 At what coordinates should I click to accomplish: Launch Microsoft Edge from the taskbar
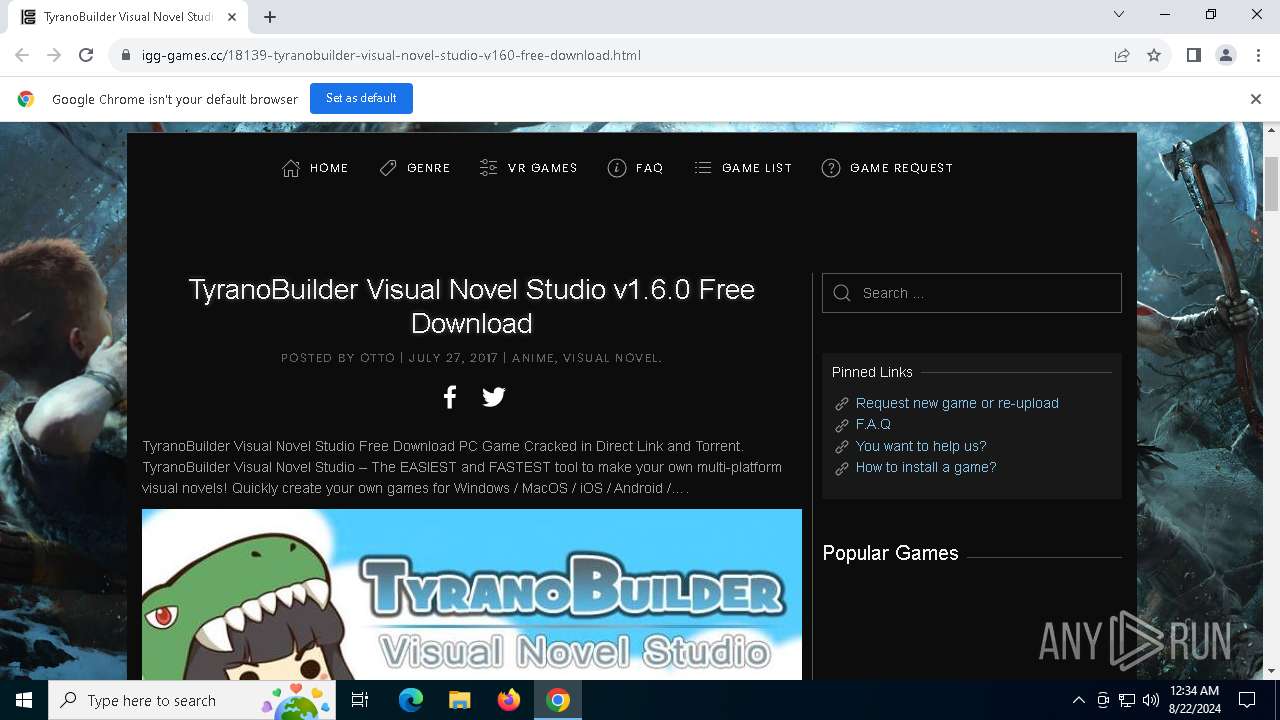tap(411, 700)
